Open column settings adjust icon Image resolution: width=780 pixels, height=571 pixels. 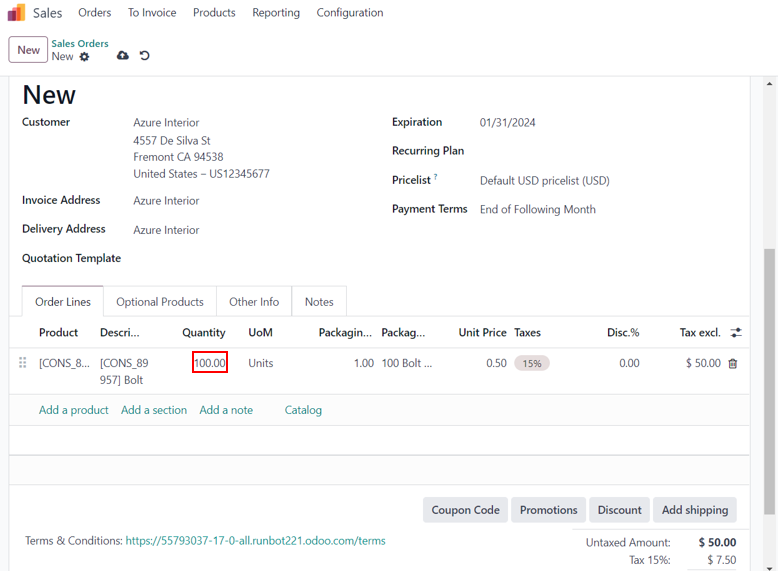736,333
